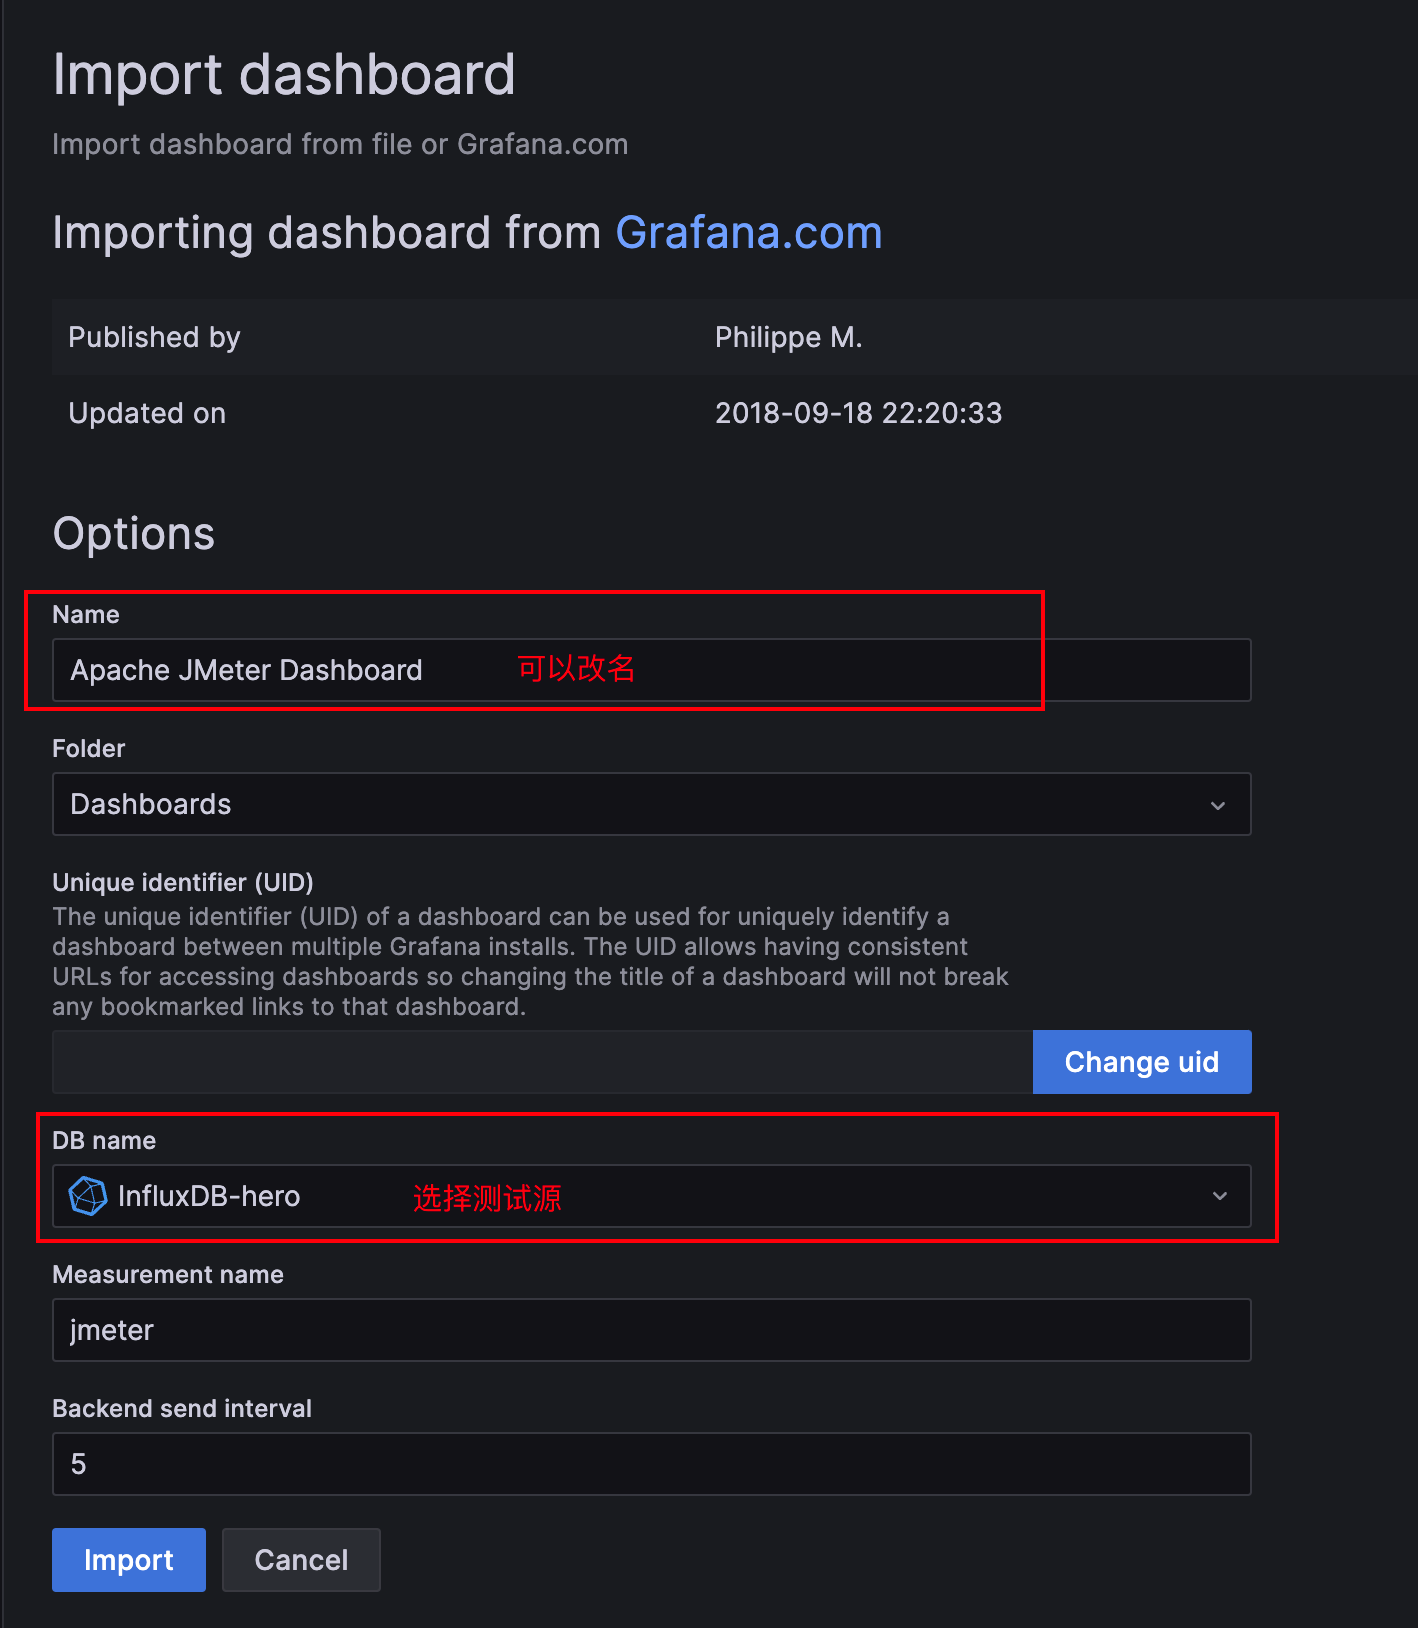Click the Options section heading
This screenshot has width=1418, height=1628.
[x=134, y=534]
